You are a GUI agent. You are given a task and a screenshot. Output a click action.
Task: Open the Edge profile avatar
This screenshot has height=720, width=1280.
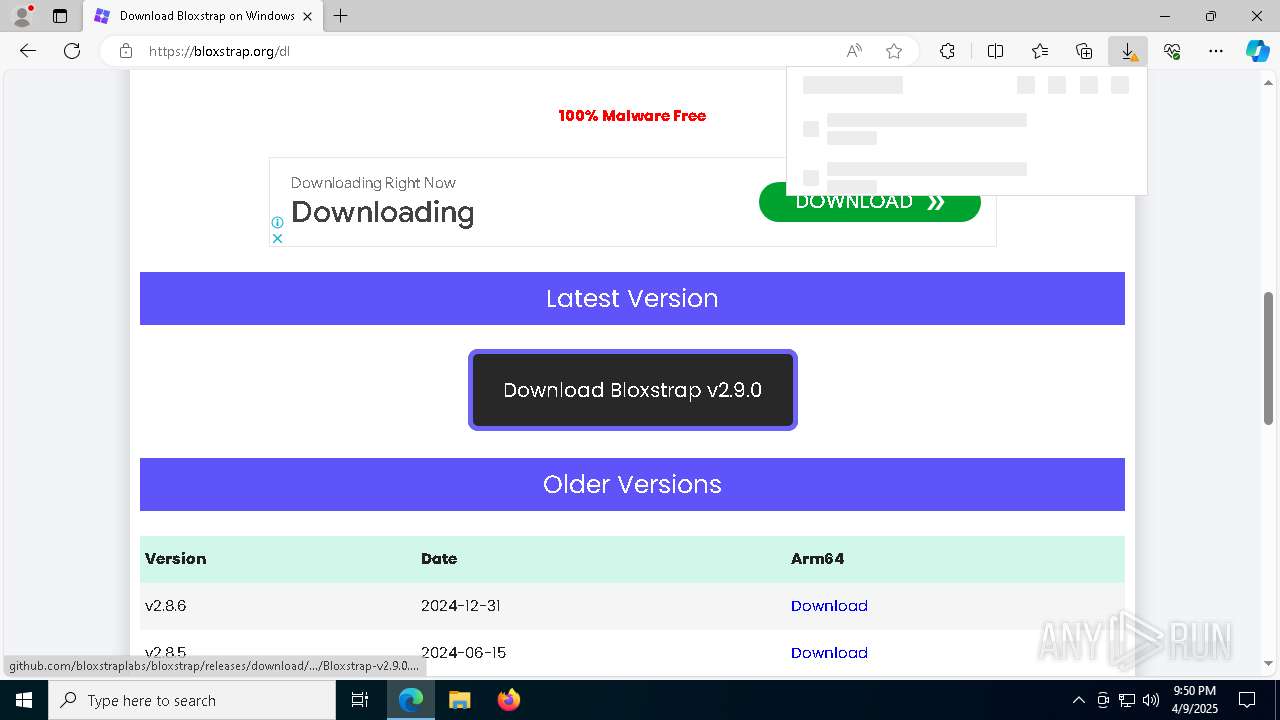tap(21, 16)
